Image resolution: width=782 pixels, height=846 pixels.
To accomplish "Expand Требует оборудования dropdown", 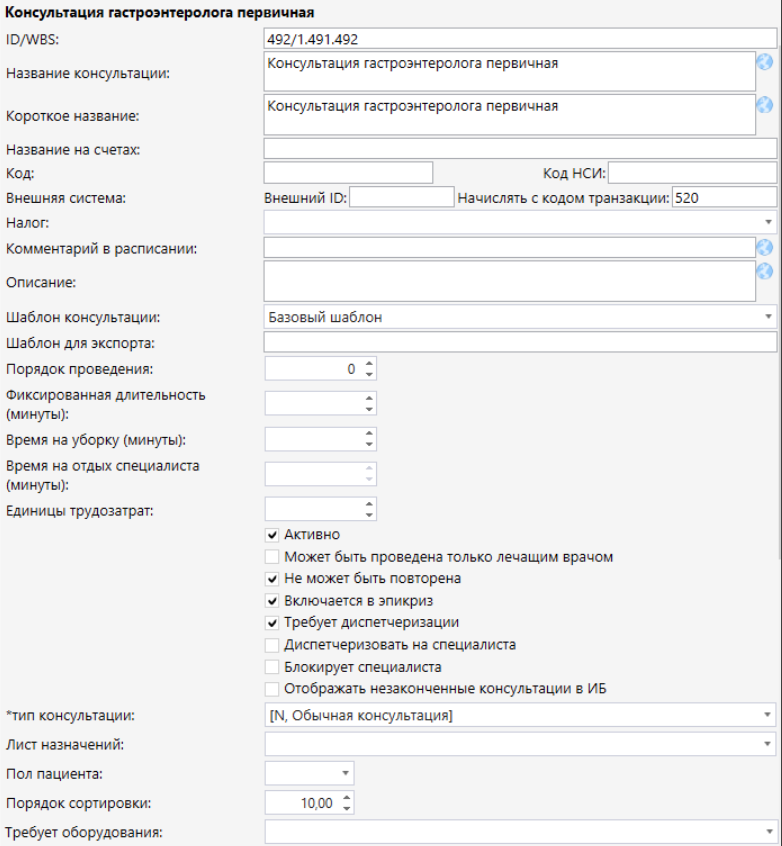I will [x=768, y=831].
